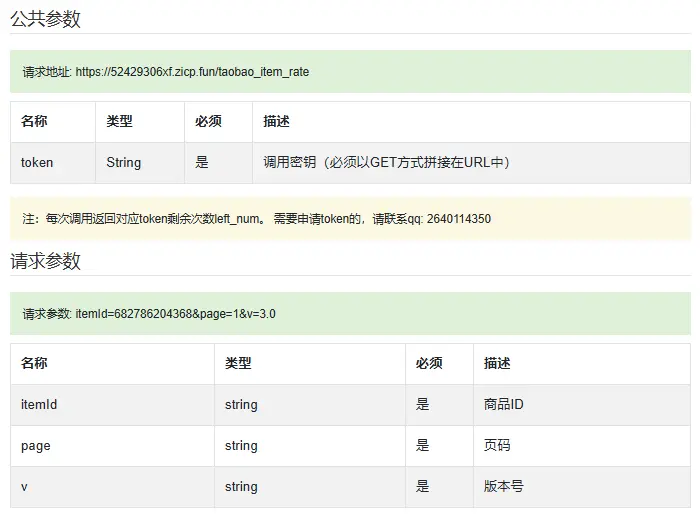Click the request URL https://52429306xf.zicp.fun/taobao_item_rate
The image size is (700, 514).
(x=192, y=71)
